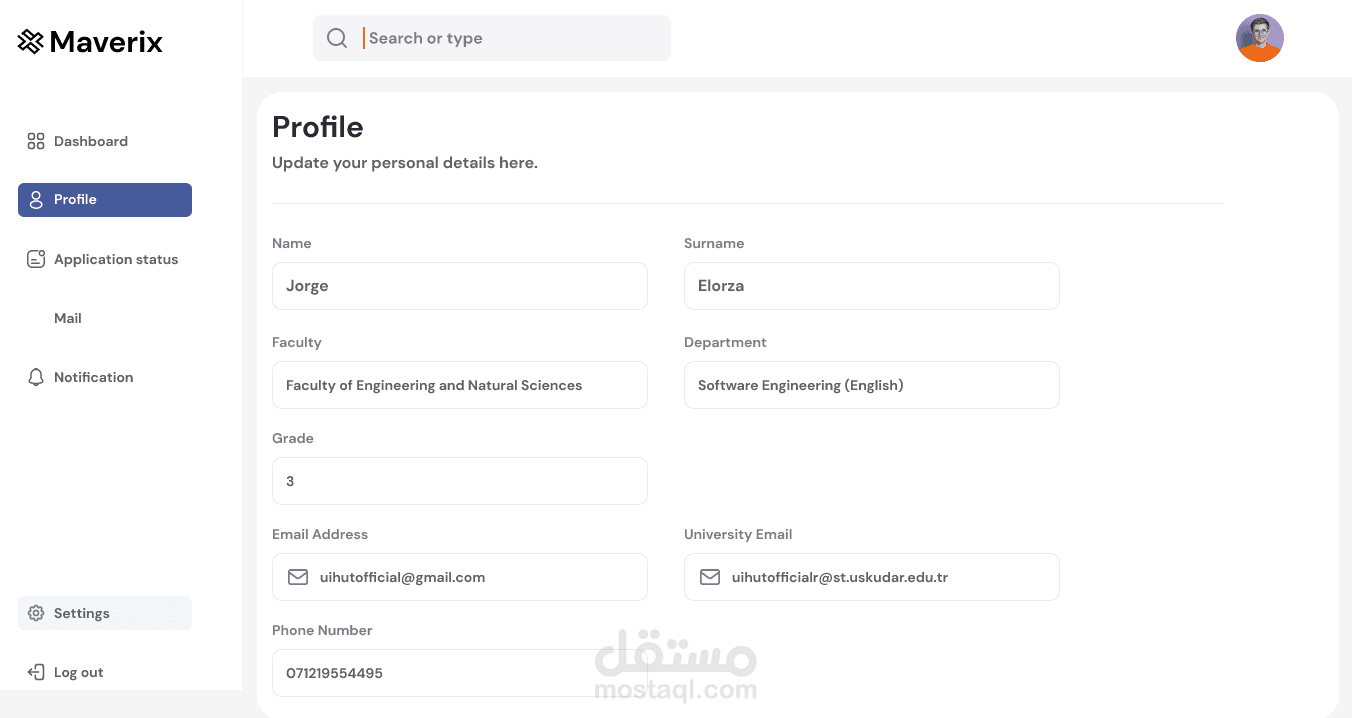Click the Maverix logo icon
Image resolution: width=1352 pixels, height=718 pixels.
pyautogui.click(x=30, y=41)
